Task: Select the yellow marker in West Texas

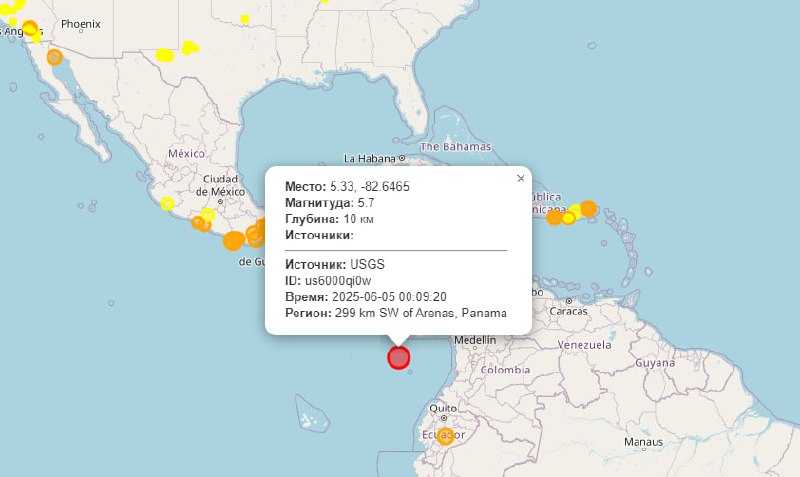Action: click(165, 55)
